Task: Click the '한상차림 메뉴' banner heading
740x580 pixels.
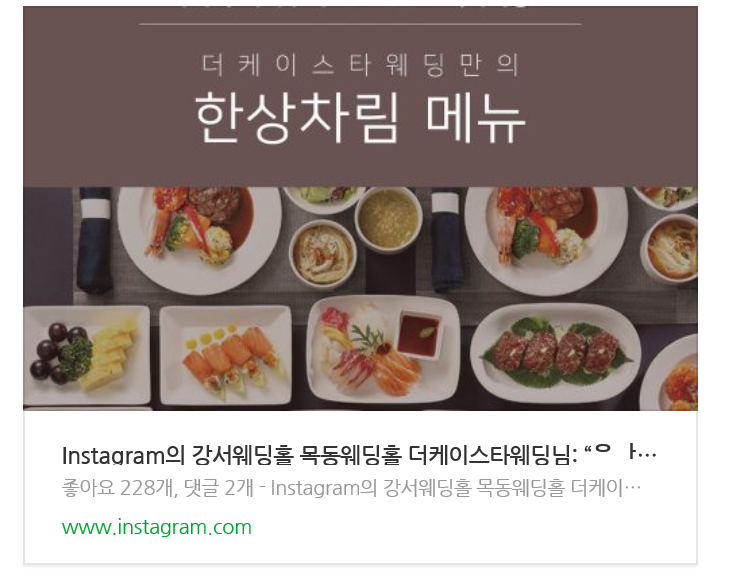Action: pos(360,117)
